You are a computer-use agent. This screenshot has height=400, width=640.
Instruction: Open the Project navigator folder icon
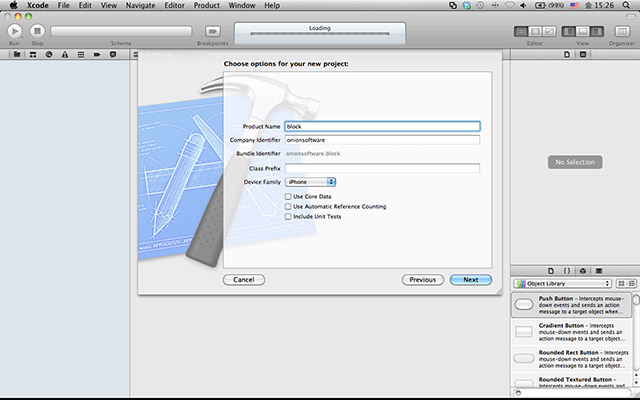(x=17, y=54)
